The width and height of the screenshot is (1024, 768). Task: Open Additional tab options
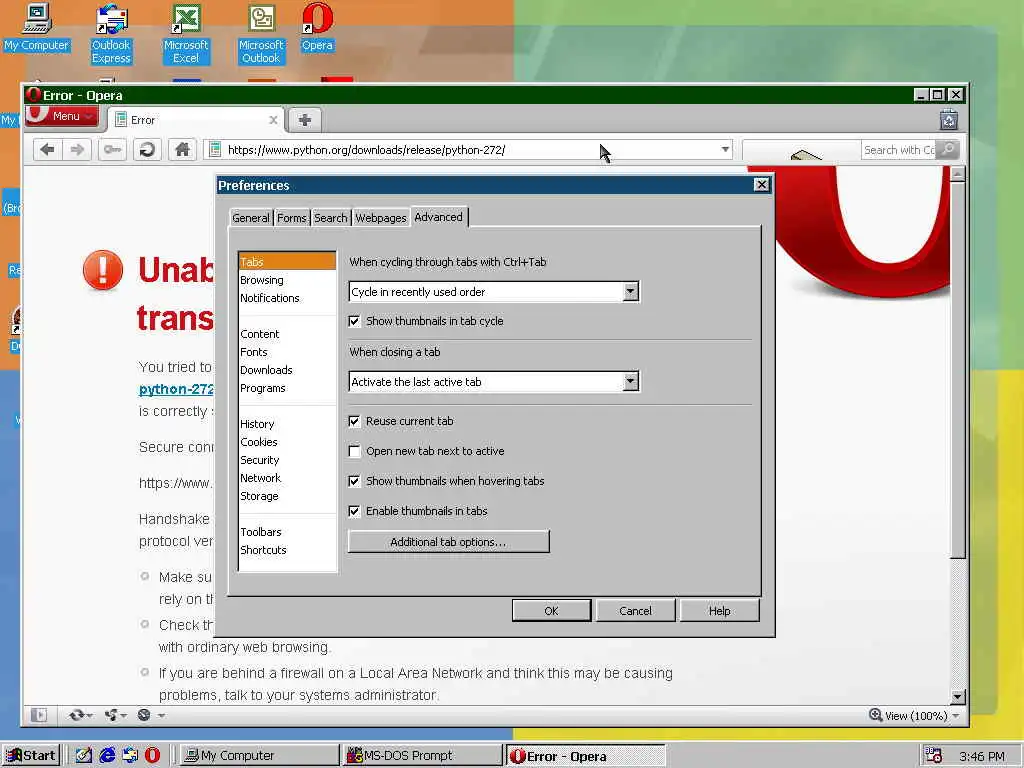point(449,541)
